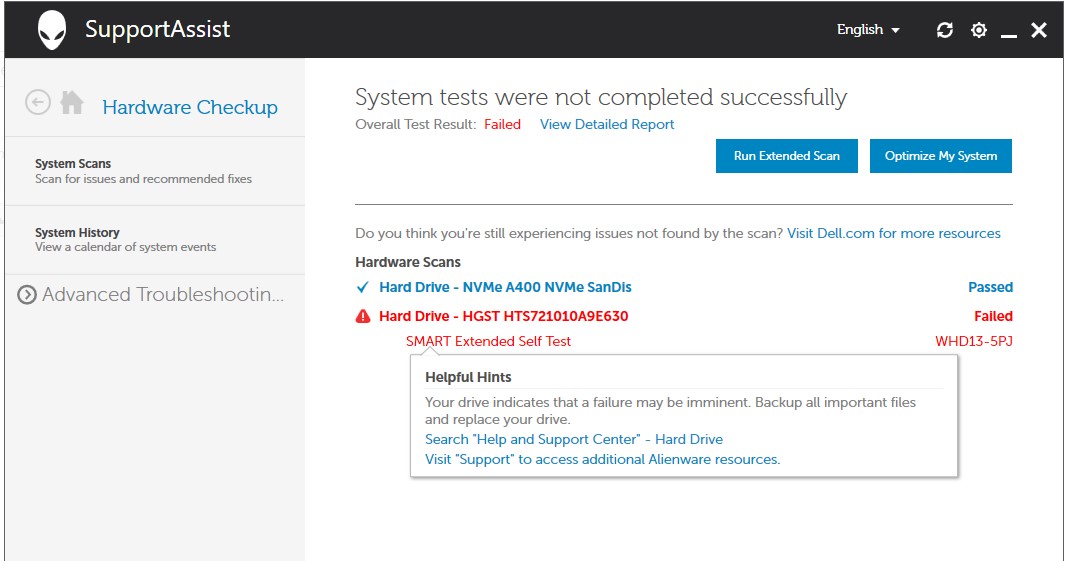Screen dimensions: 1069x561
Task: Click the refresh icon in title bar
Action: click(x=944, y=30)
